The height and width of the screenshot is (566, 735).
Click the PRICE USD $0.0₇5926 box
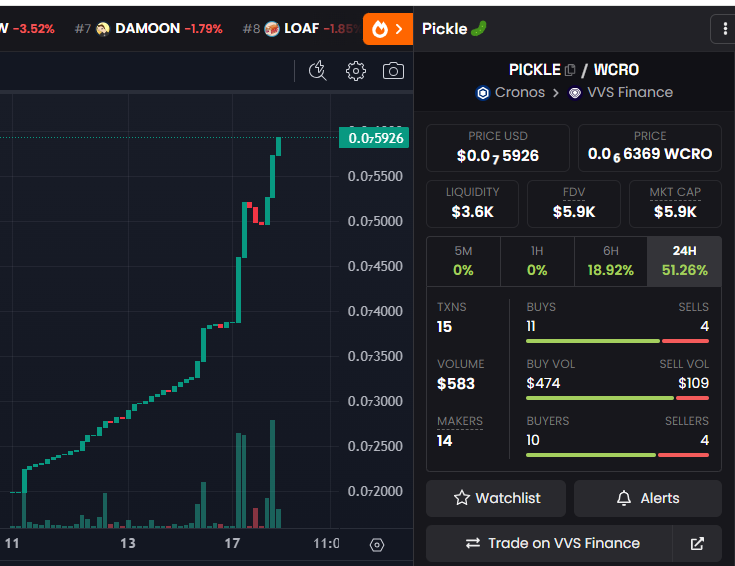(498, 148)
